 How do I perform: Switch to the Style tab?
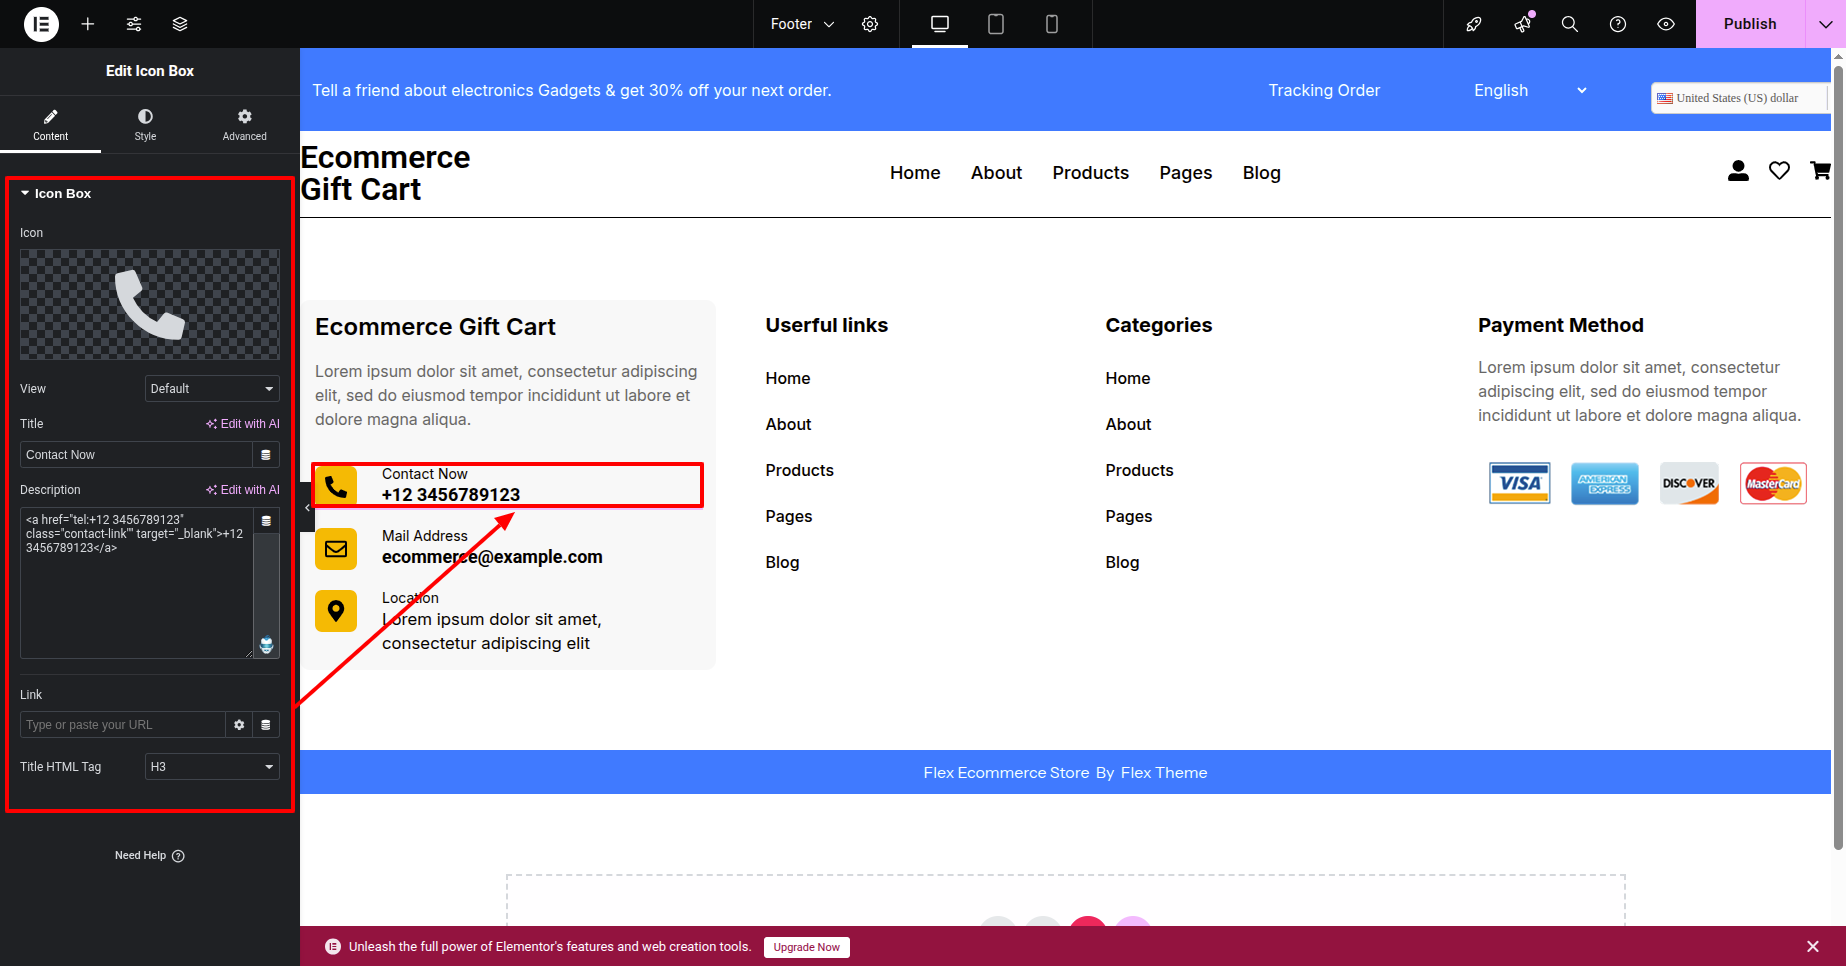click(x=146, y=124)
